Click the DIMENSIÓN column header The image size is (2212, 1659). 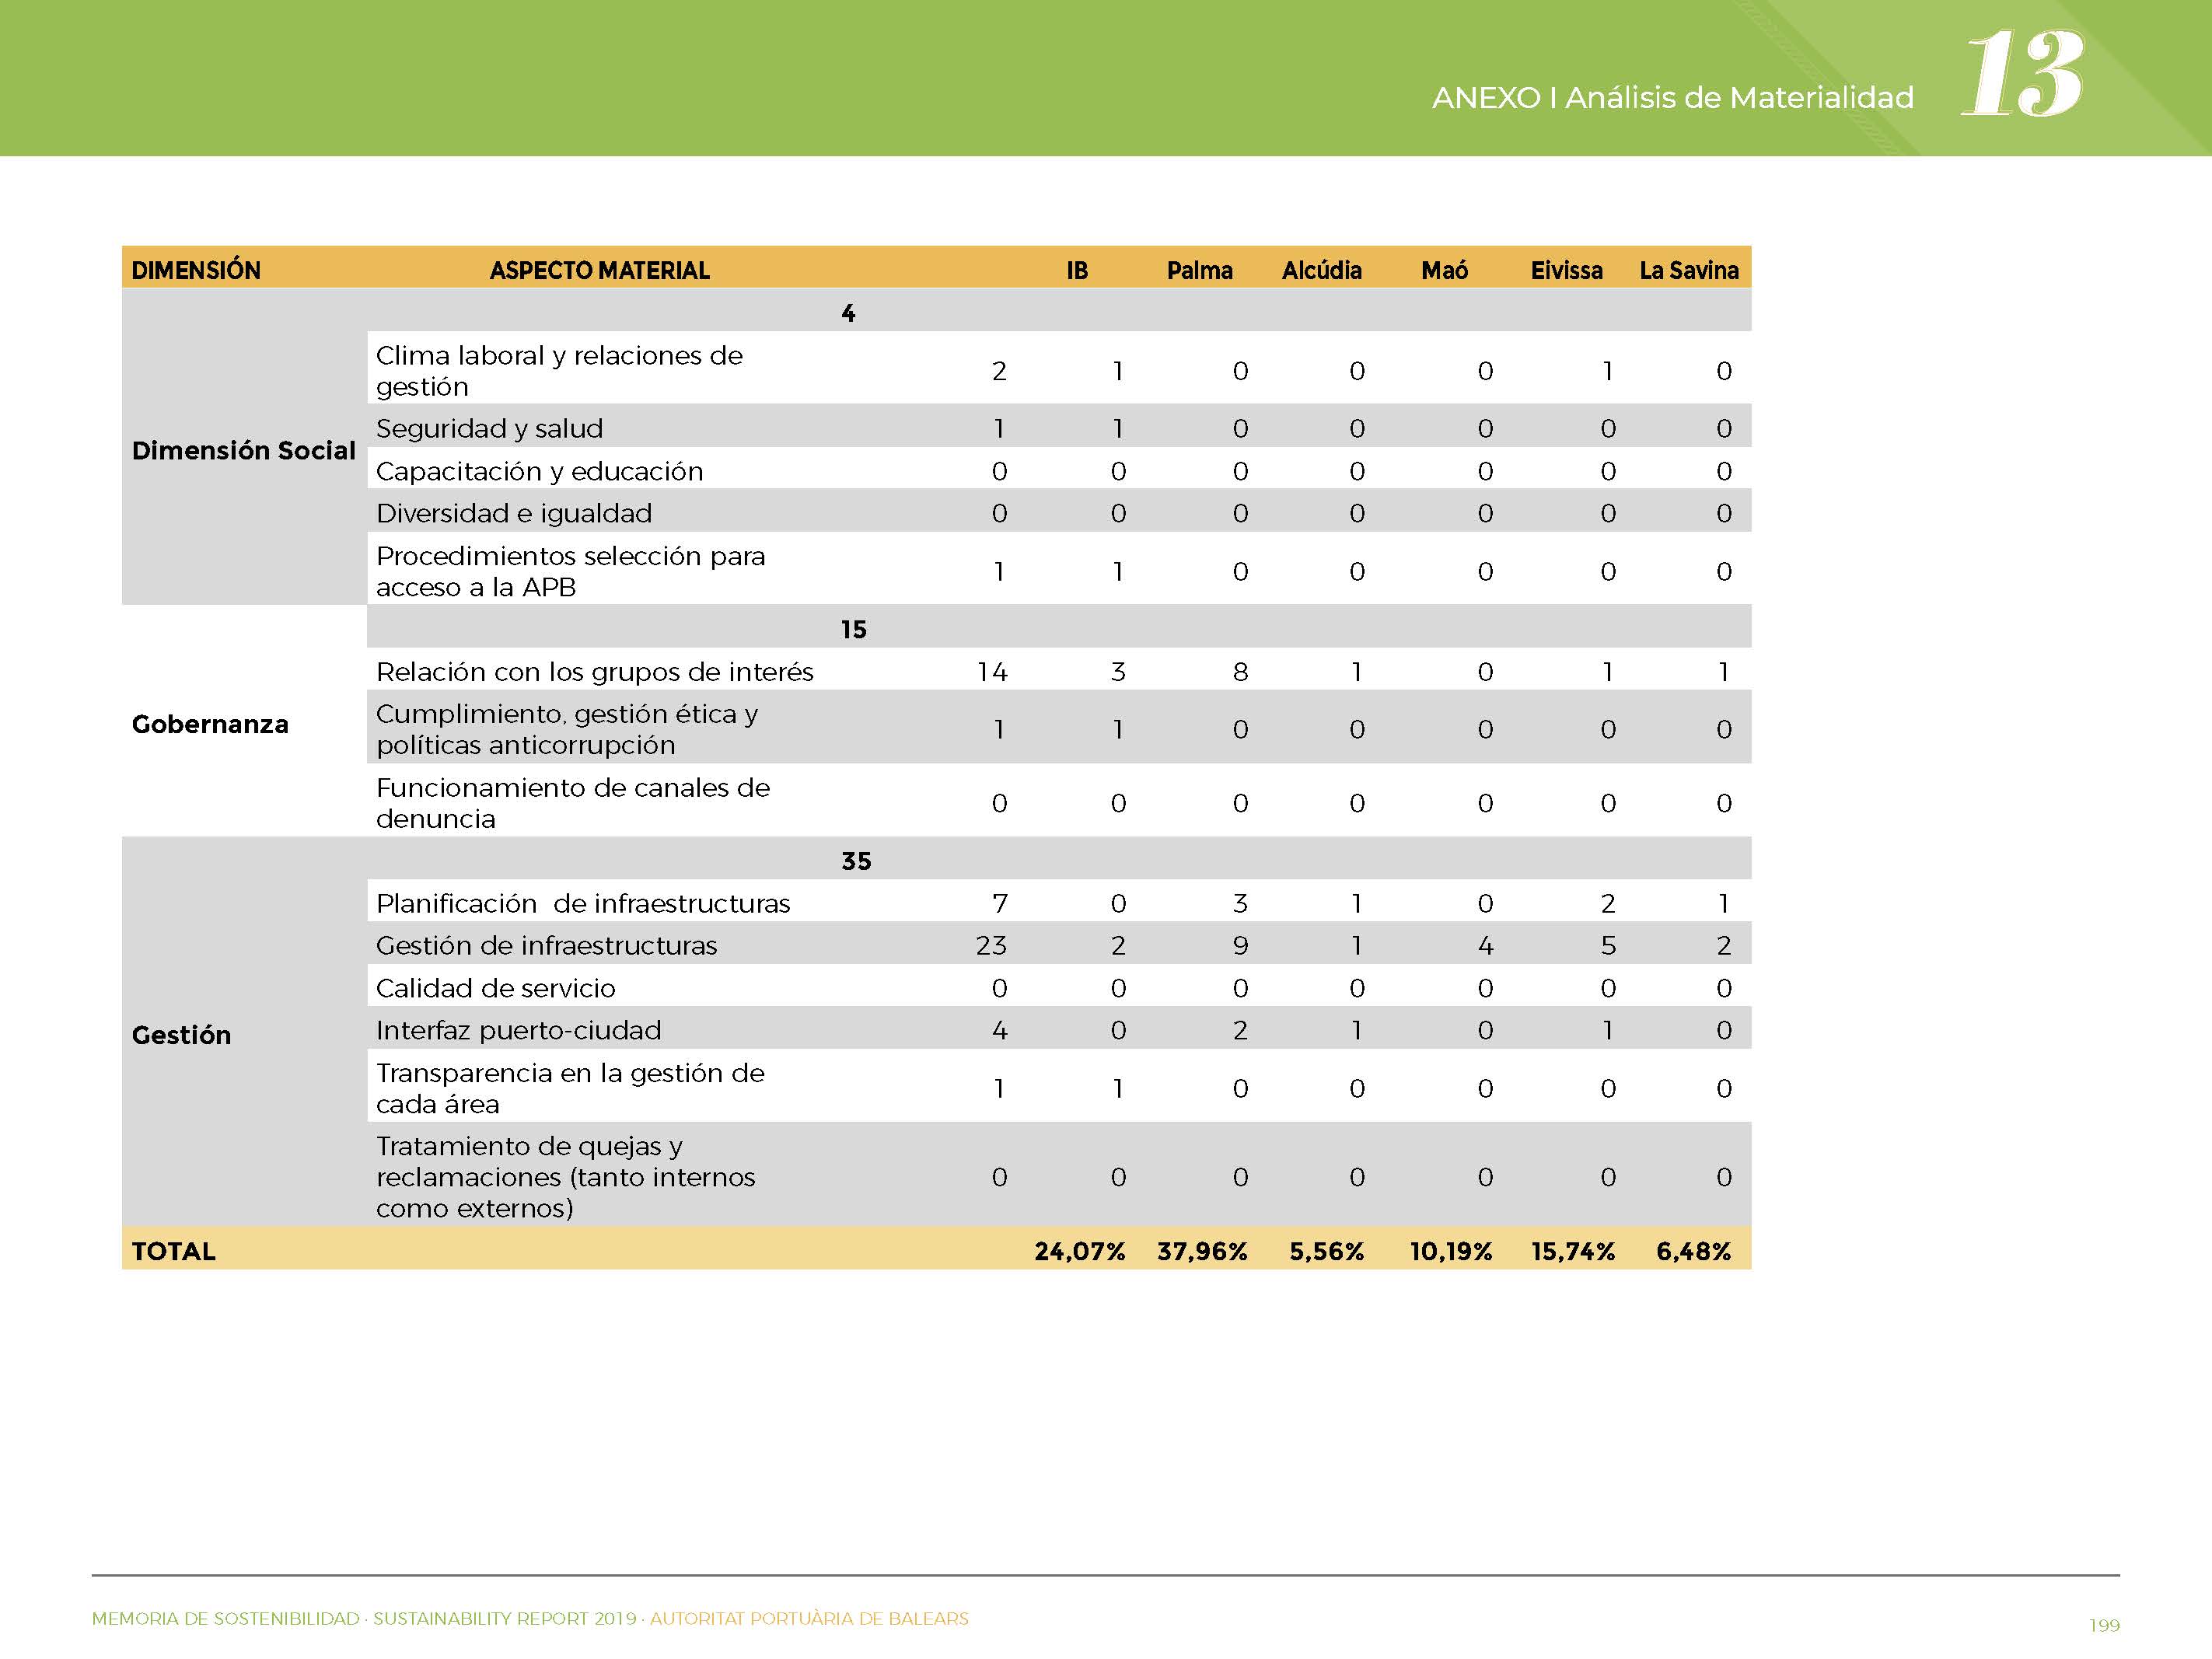[196, 270]
